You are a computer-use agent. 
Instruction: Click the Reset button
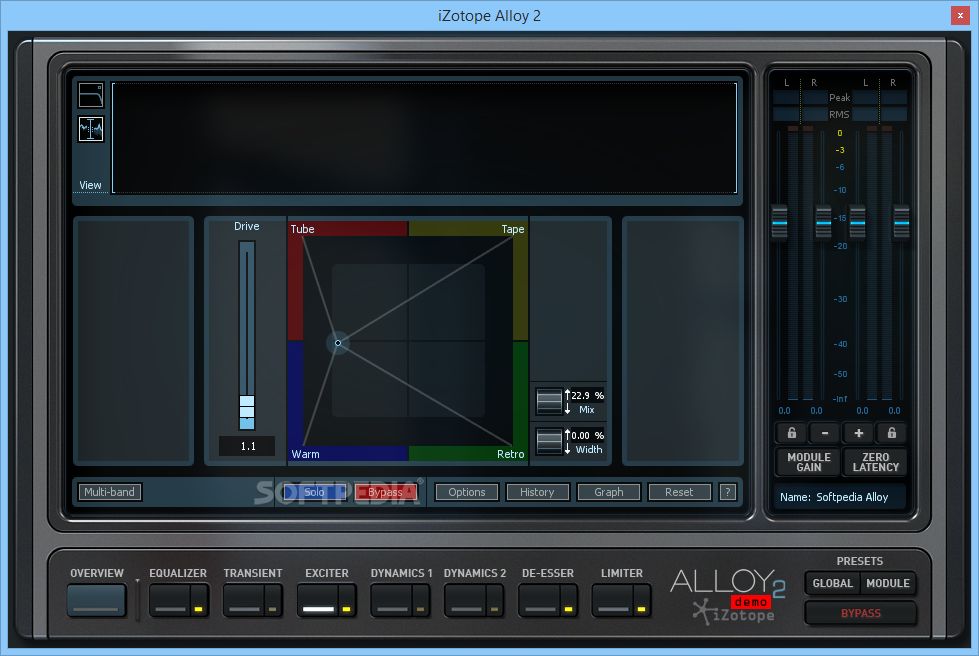[679, 492]
